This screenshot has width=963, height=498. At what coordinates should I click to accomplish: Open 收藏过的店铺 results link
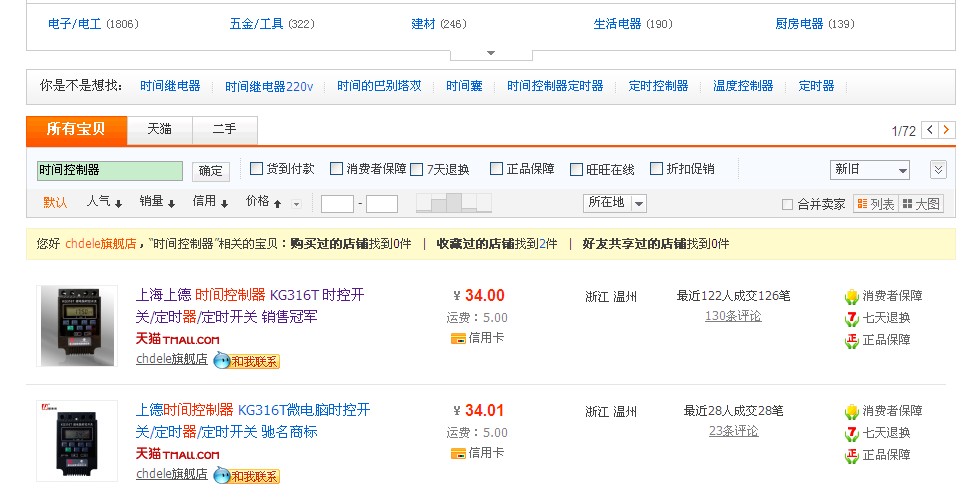pyautogui.click(x=497, y=244)
